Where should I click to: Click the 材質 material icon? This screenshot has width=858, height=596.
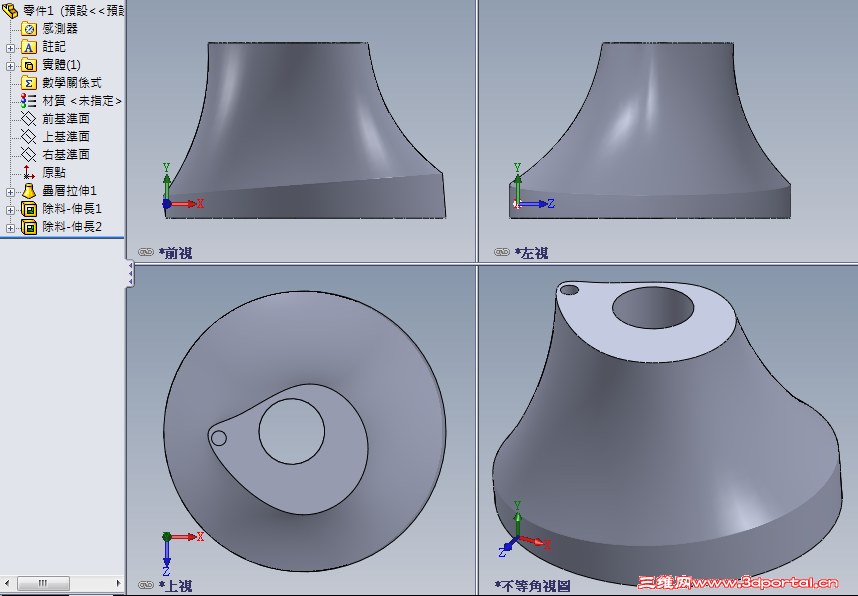[x=28, y=101]
